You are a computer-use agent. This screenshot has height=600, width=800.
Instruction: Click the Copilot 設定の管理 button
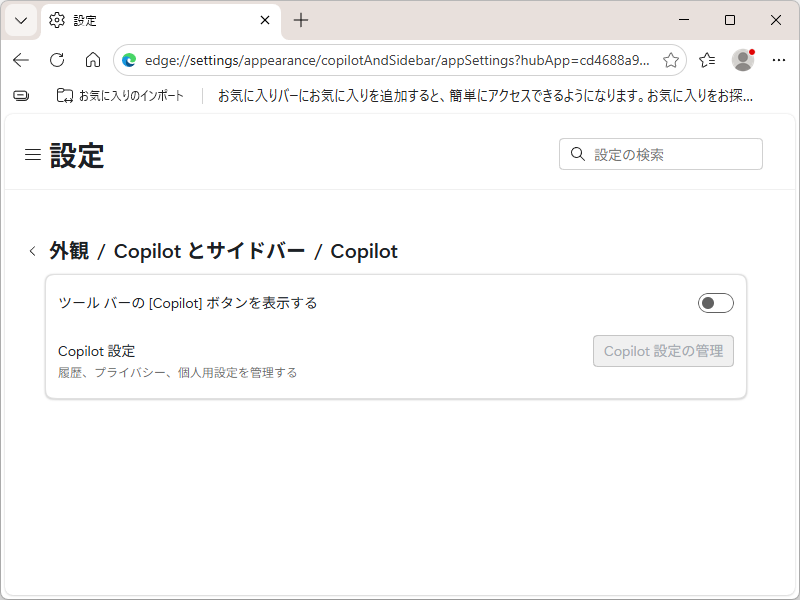663,351
